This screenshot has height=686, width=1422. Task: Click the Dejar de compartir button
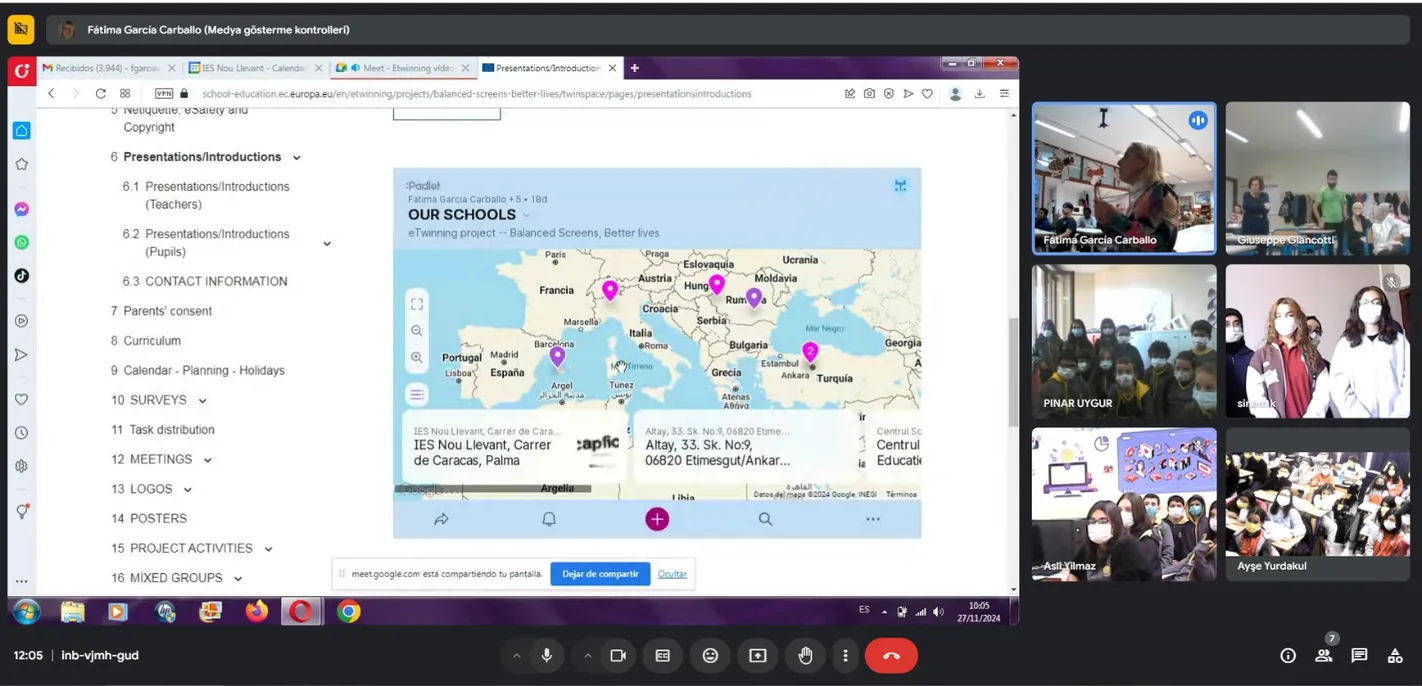[600, 574]
